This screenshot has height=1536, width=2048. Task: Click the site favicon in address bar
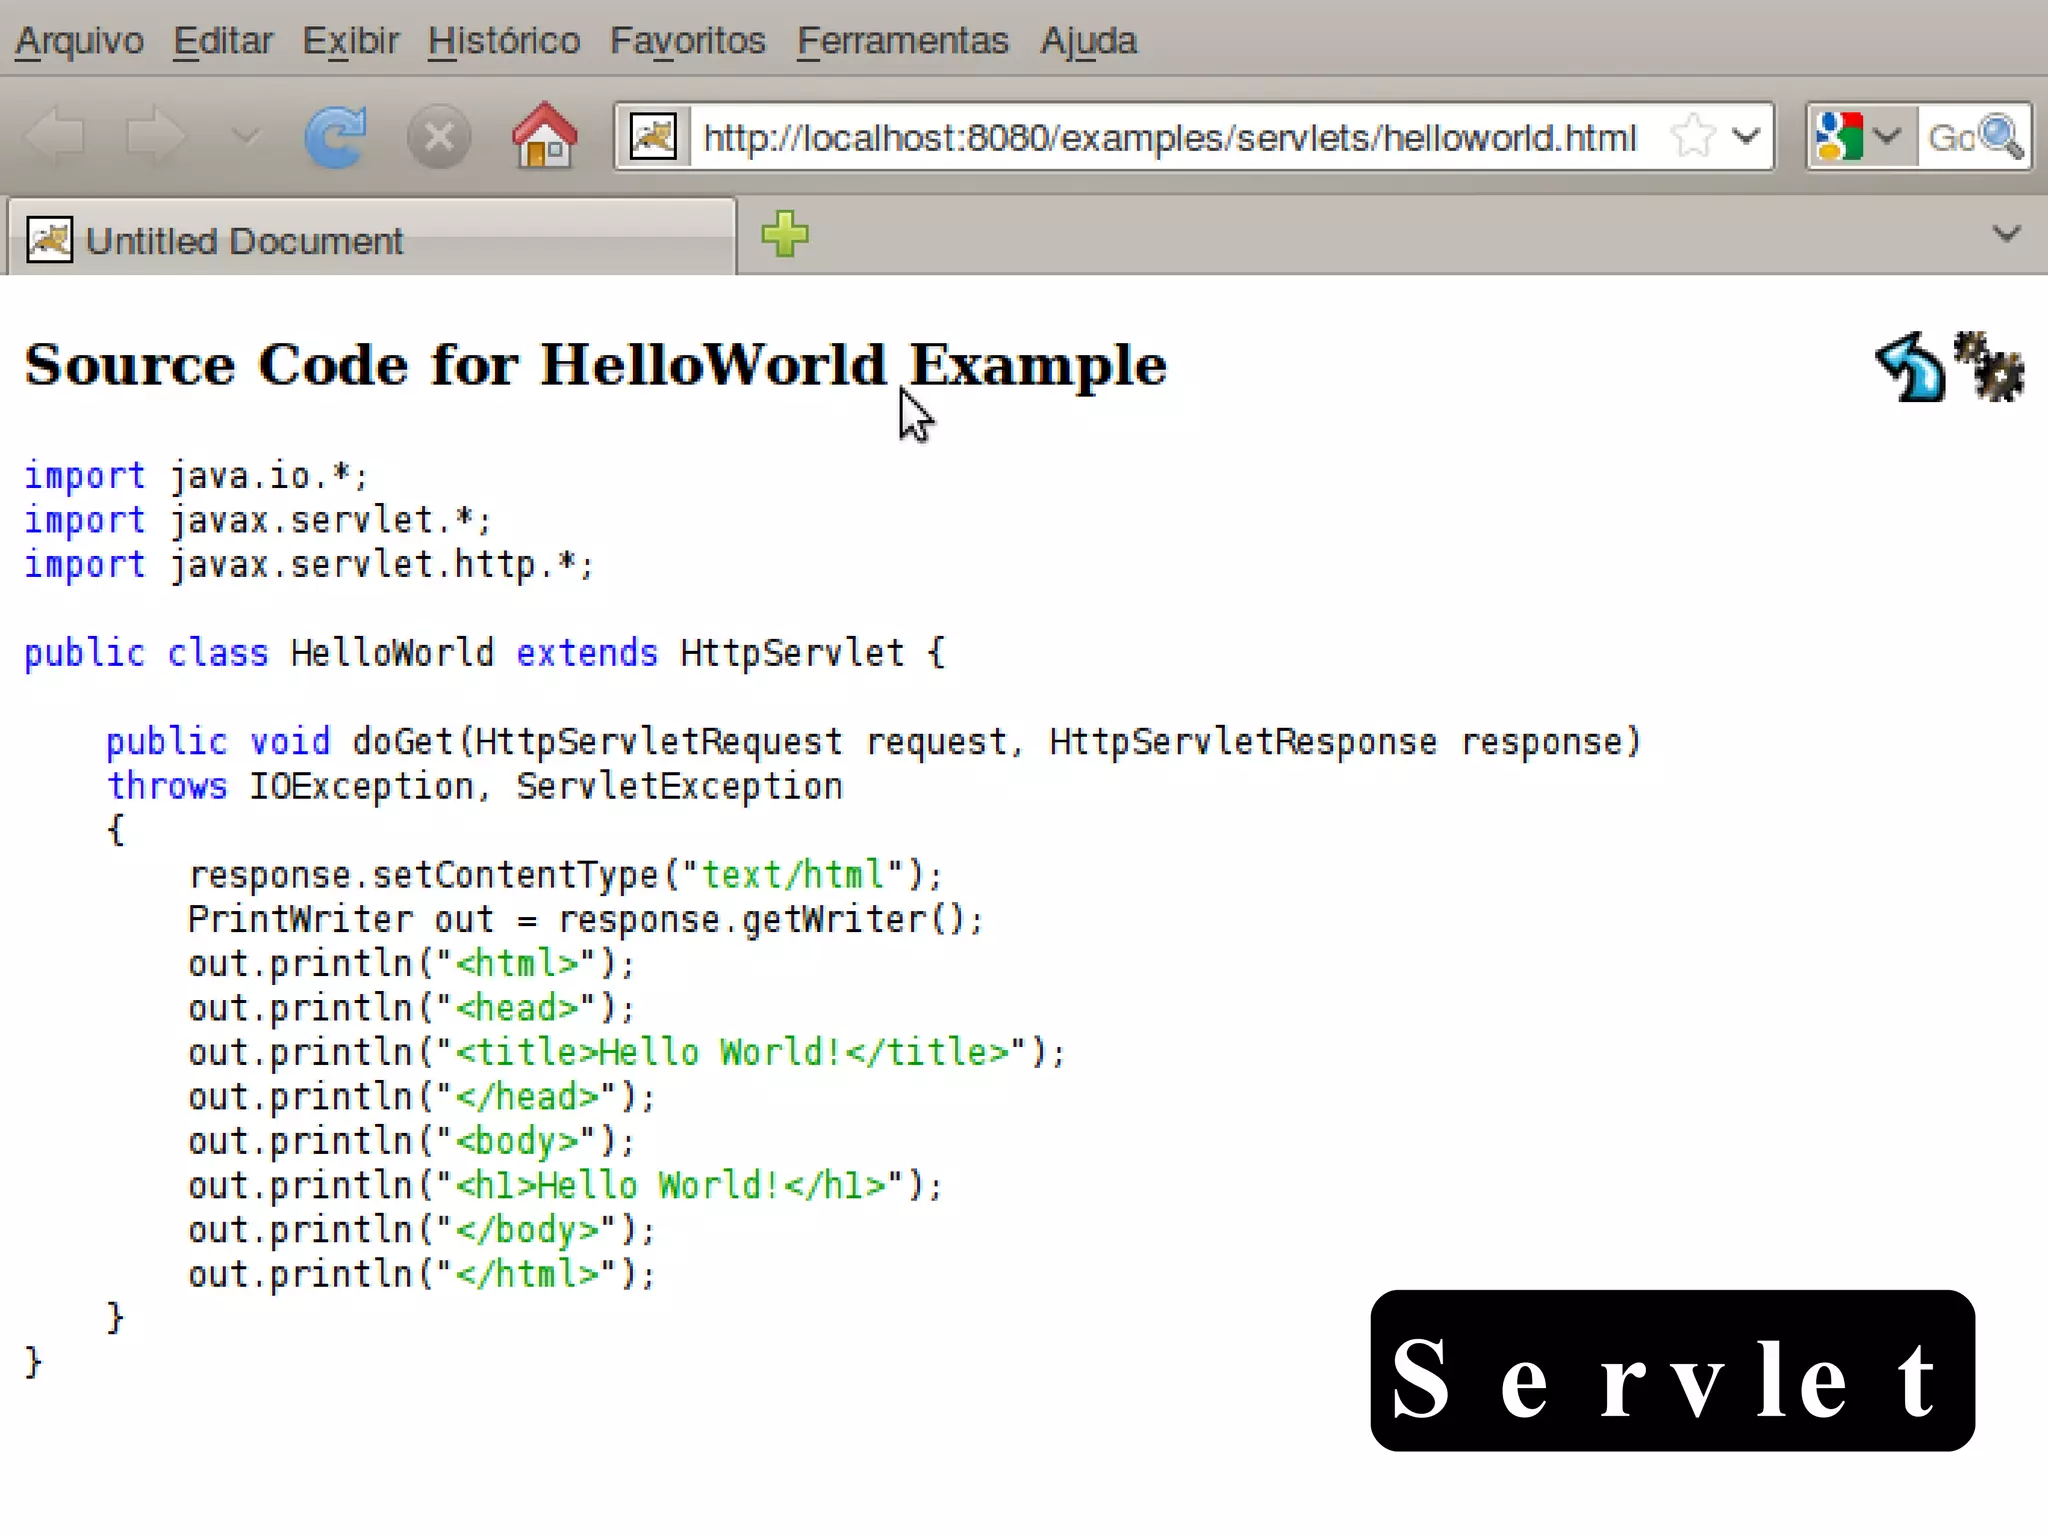(x=653, y=136)
